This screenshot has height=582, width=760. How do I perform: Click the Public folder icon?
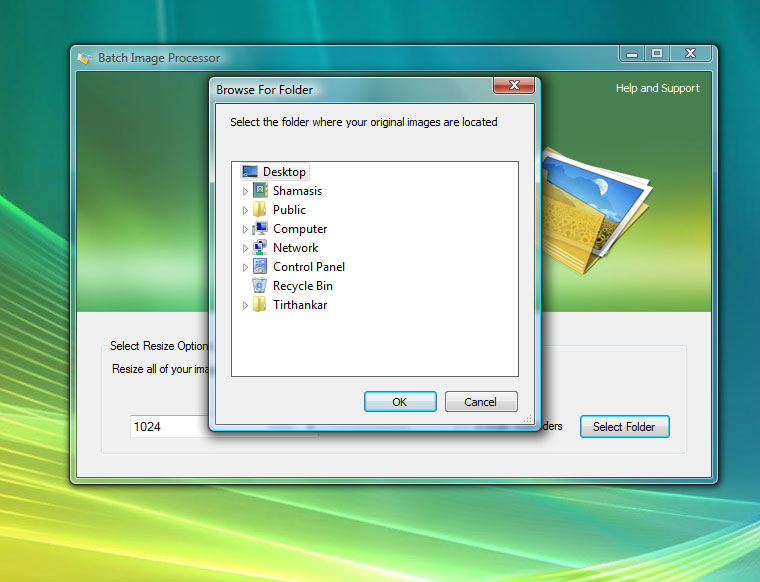tap(260, 210)
